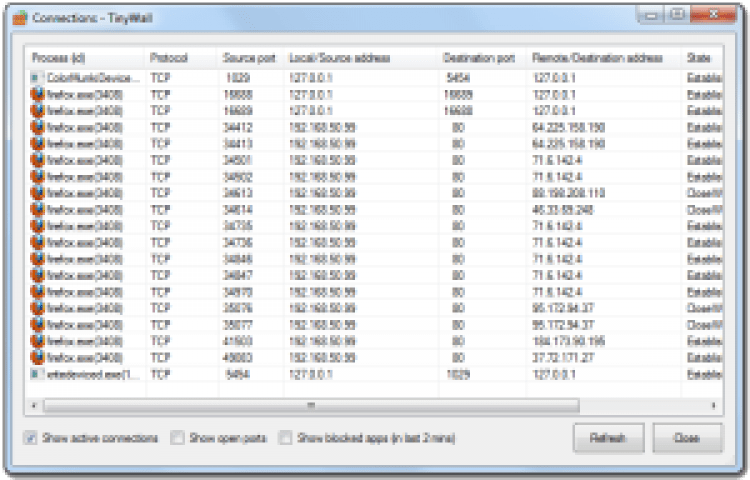Sort by the Source port column header

250,58
